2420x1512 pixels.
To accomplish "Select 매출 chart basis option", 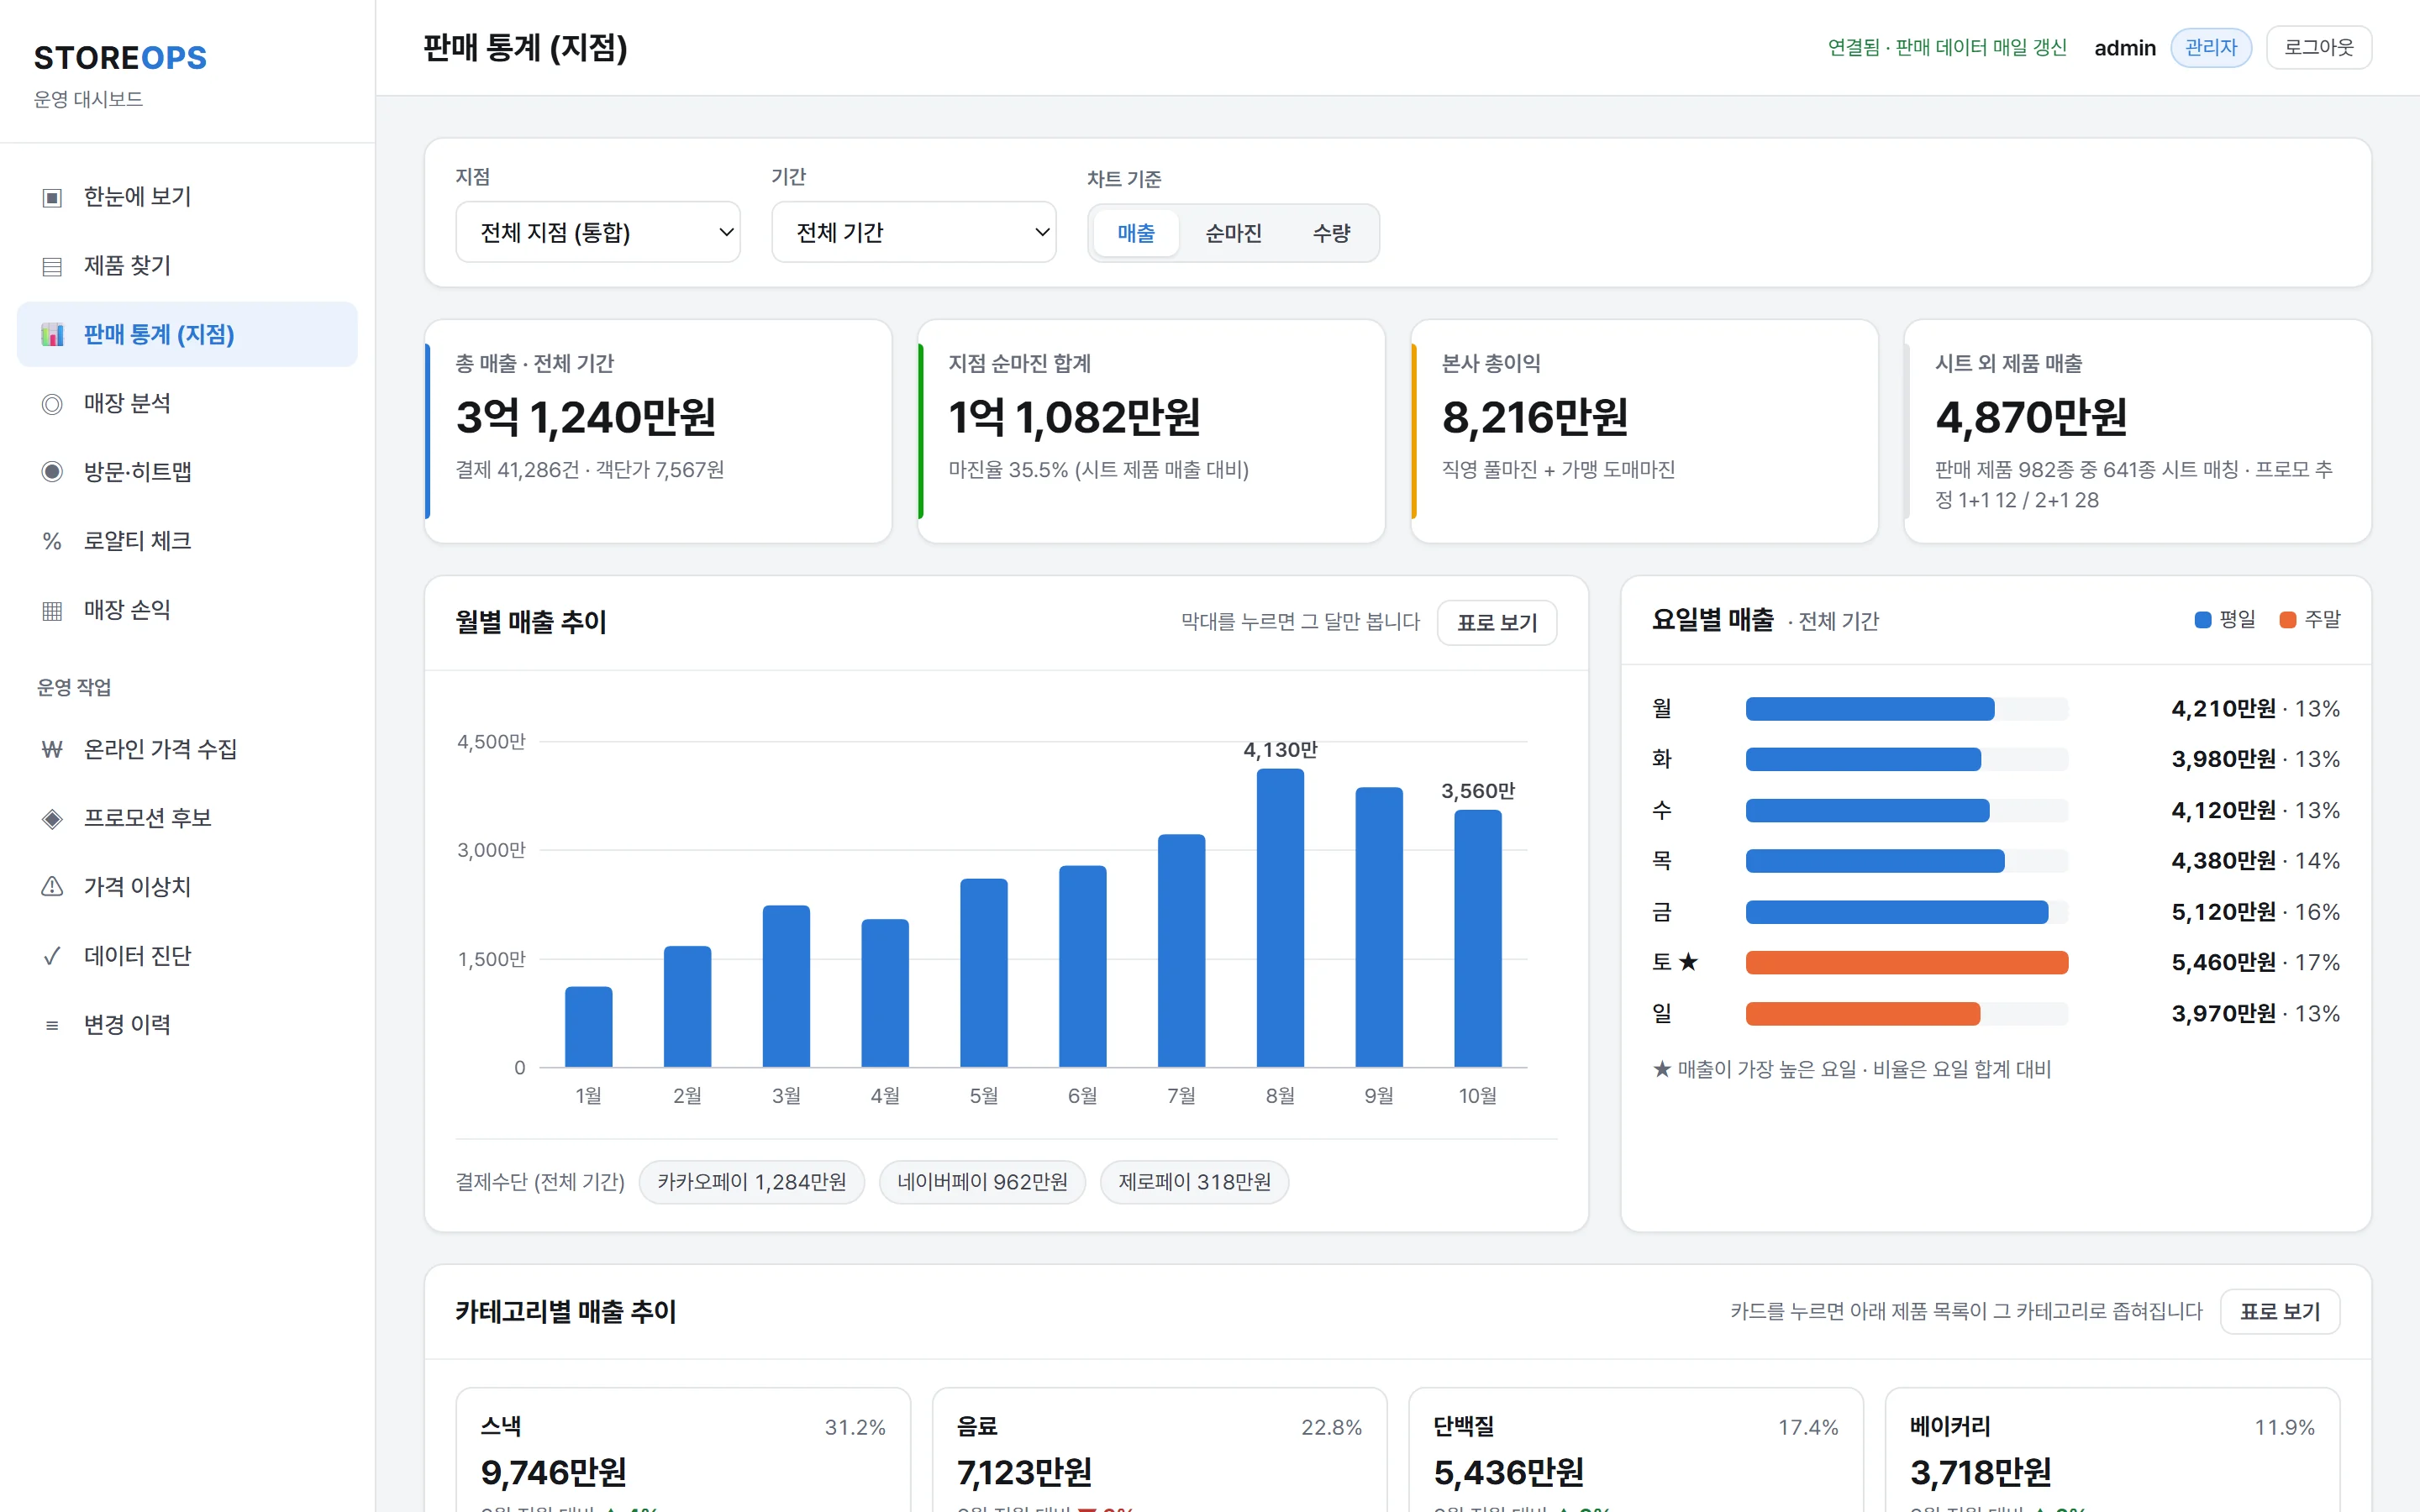I will pyautogui.click(x=1136, y=233).
